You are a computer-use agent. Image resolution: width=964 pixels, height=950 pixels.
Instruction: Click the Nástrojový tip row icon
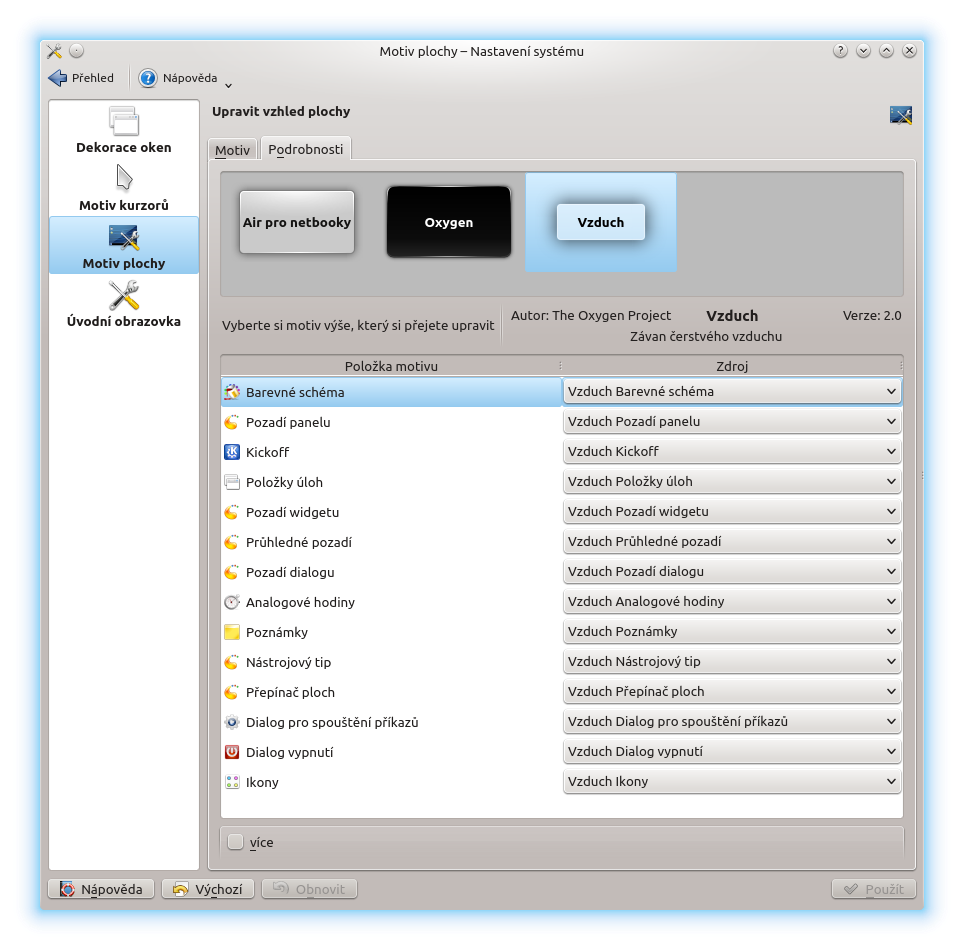(232, 662)
